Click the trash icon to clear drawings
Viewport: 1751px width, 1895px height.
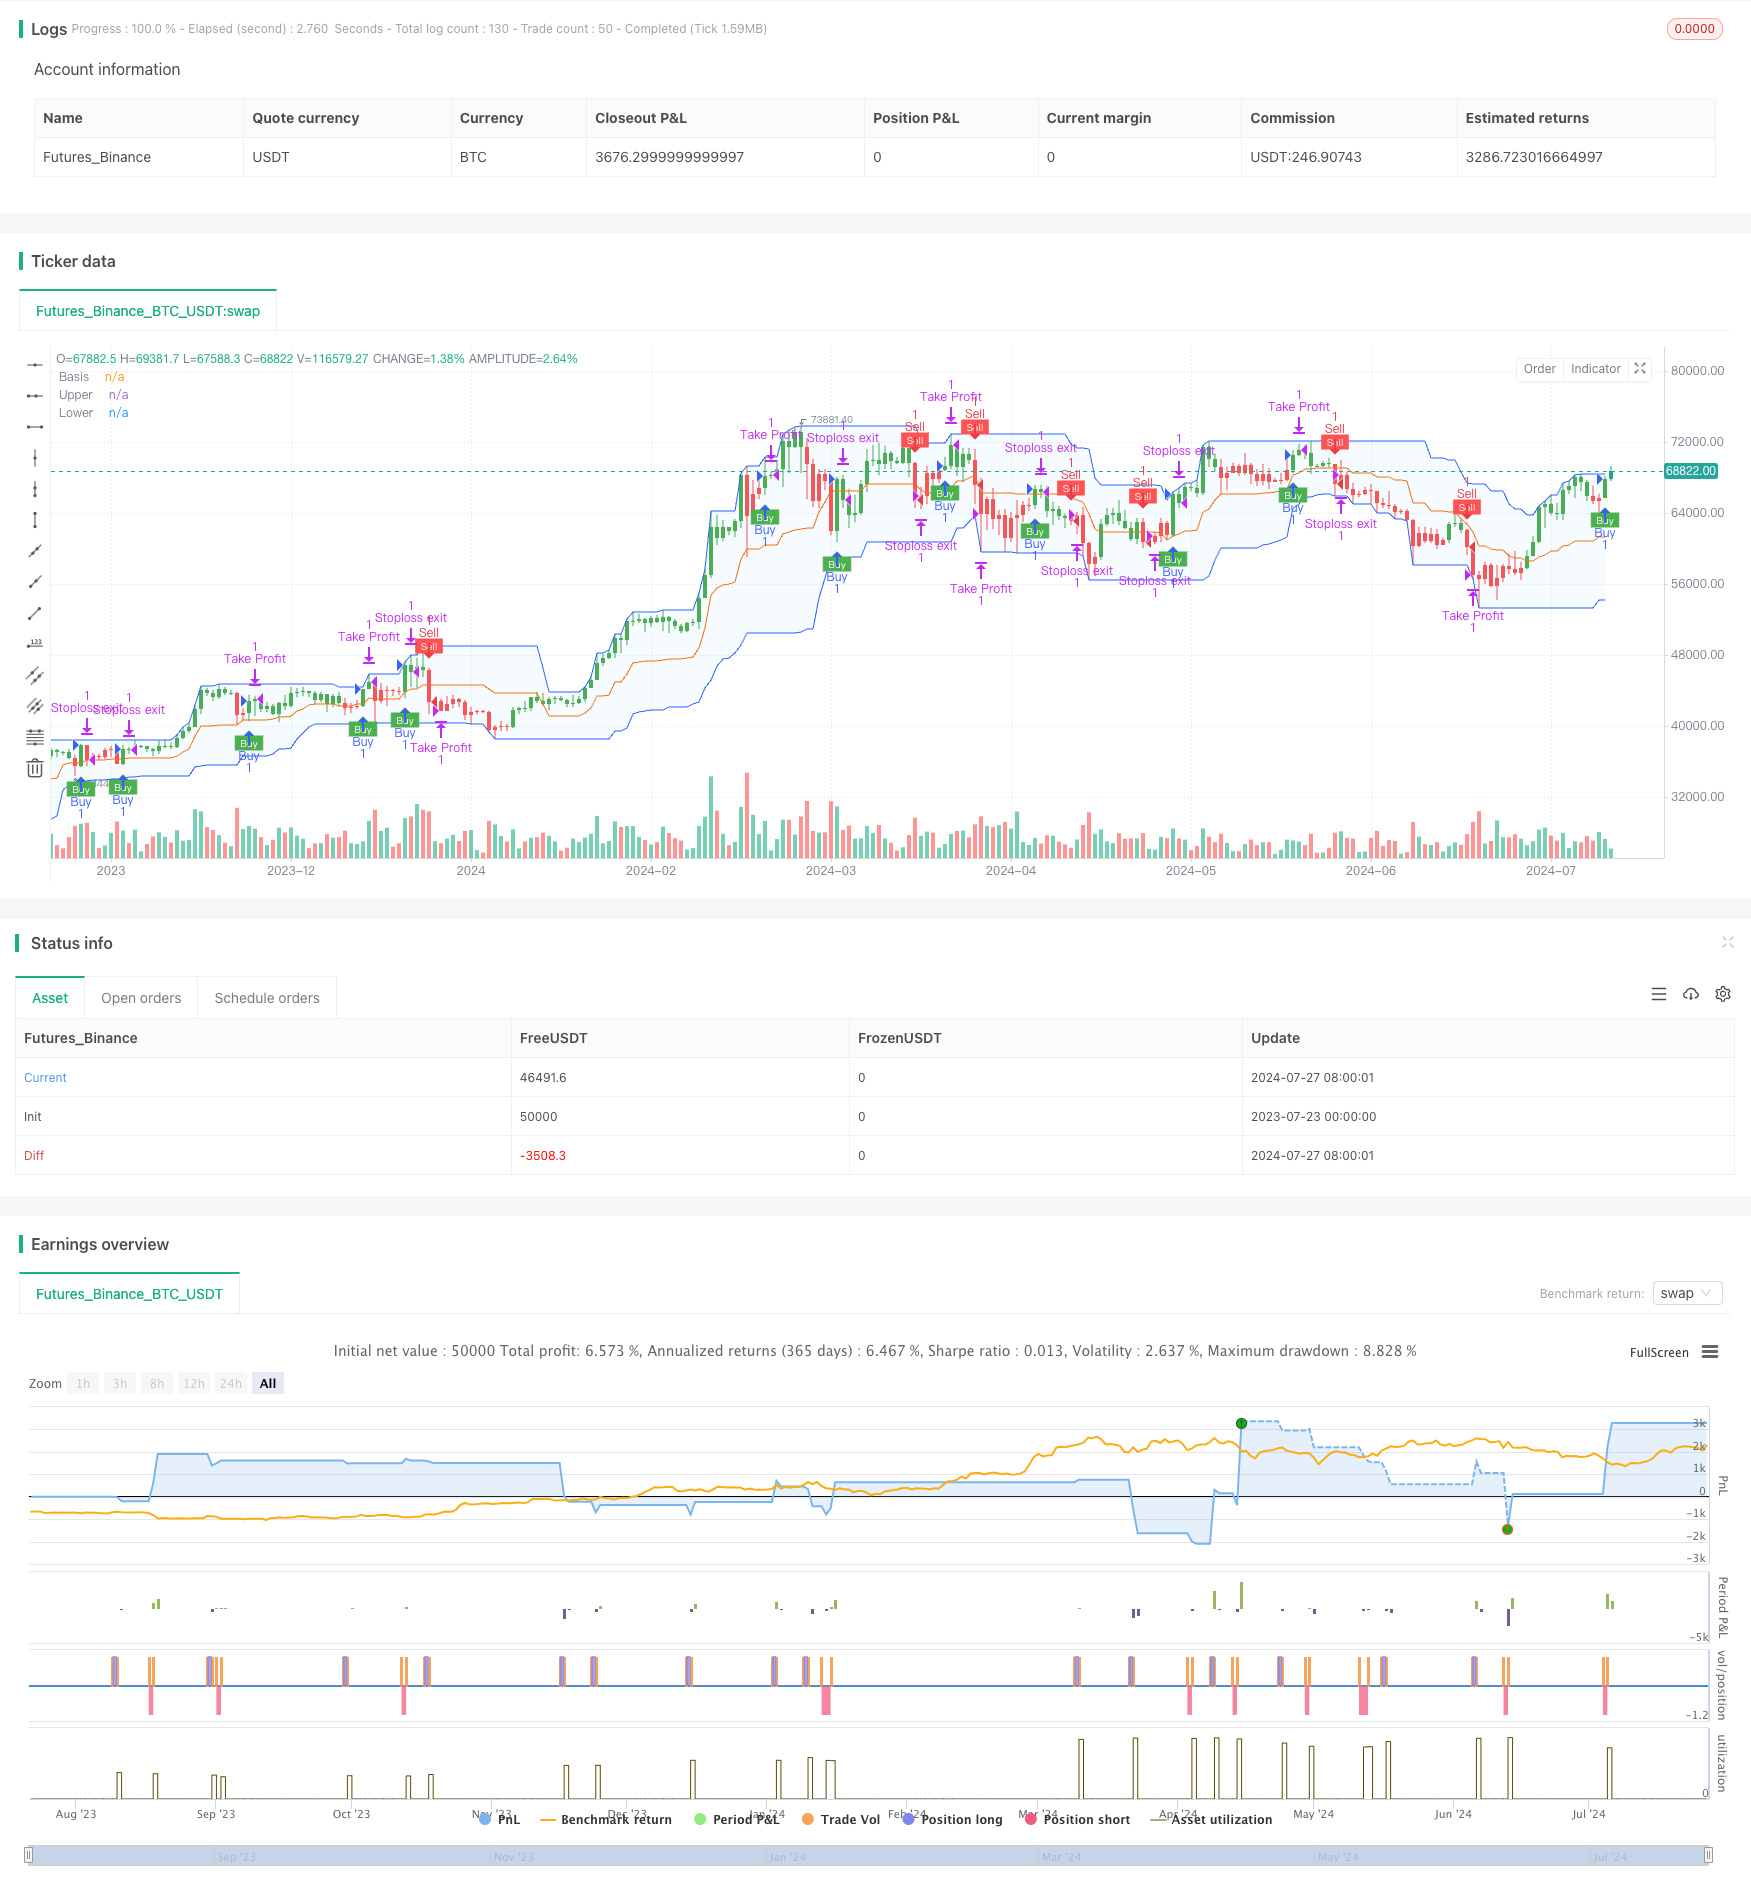(x=35, y=768)
